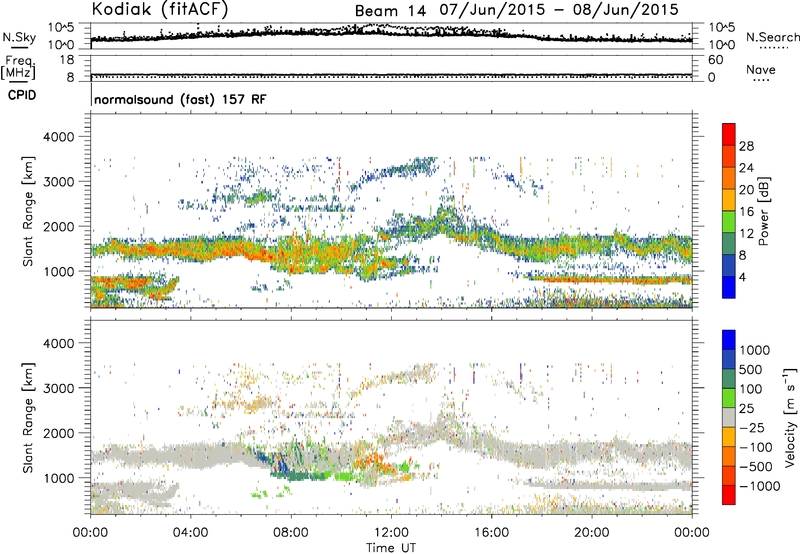Click the 'Kodiak (fitACF)' plot title
This screenshot has height=554, width=800.
pos(160,9)
